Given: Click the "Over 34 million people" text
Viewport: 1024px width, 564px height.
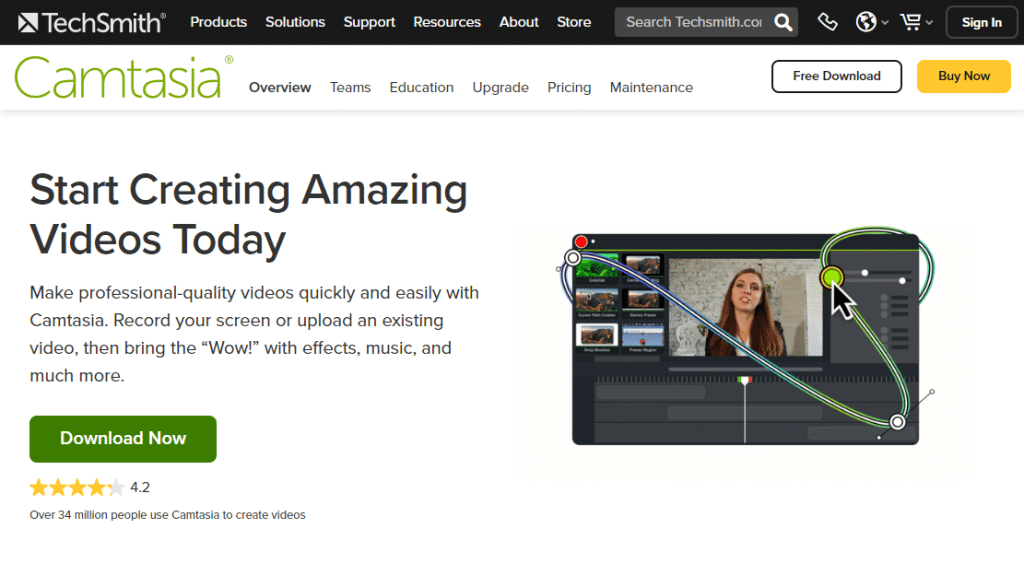Looking at the screenshot, I should point(167,515).
